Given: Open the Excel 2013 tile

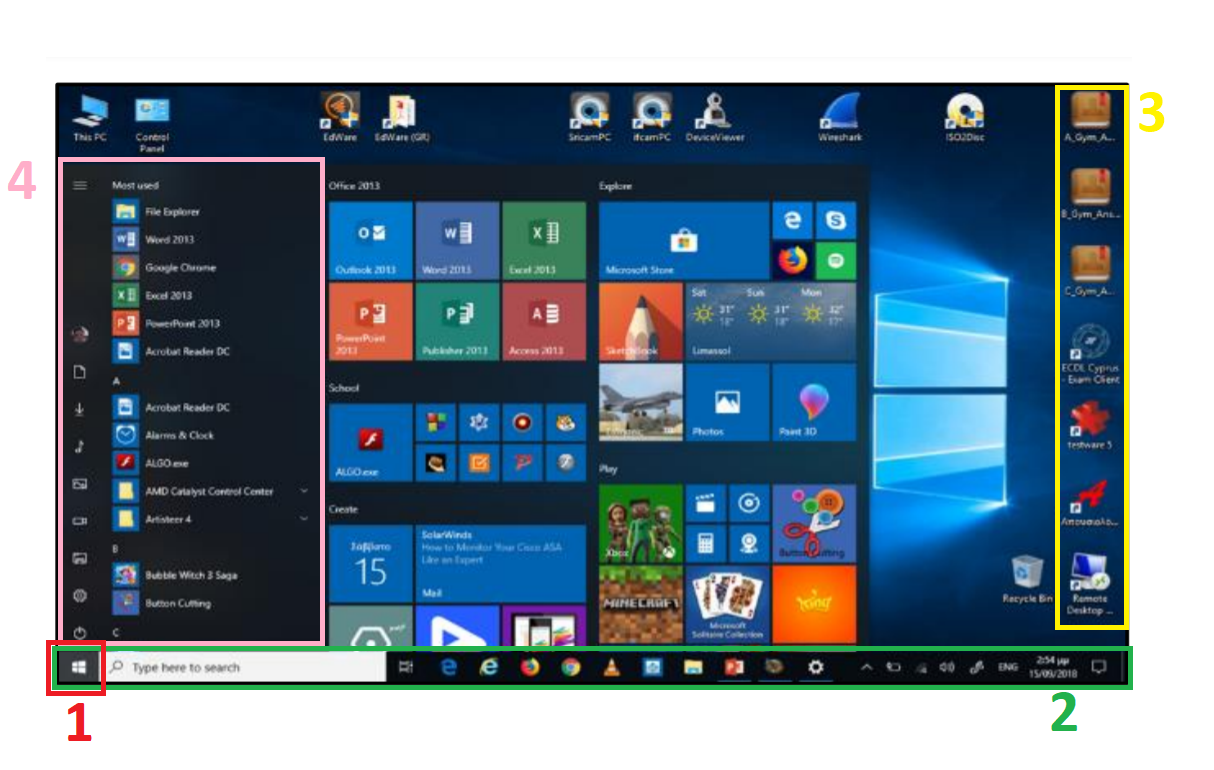Looking at the screenshot, I should coord(544,240).
